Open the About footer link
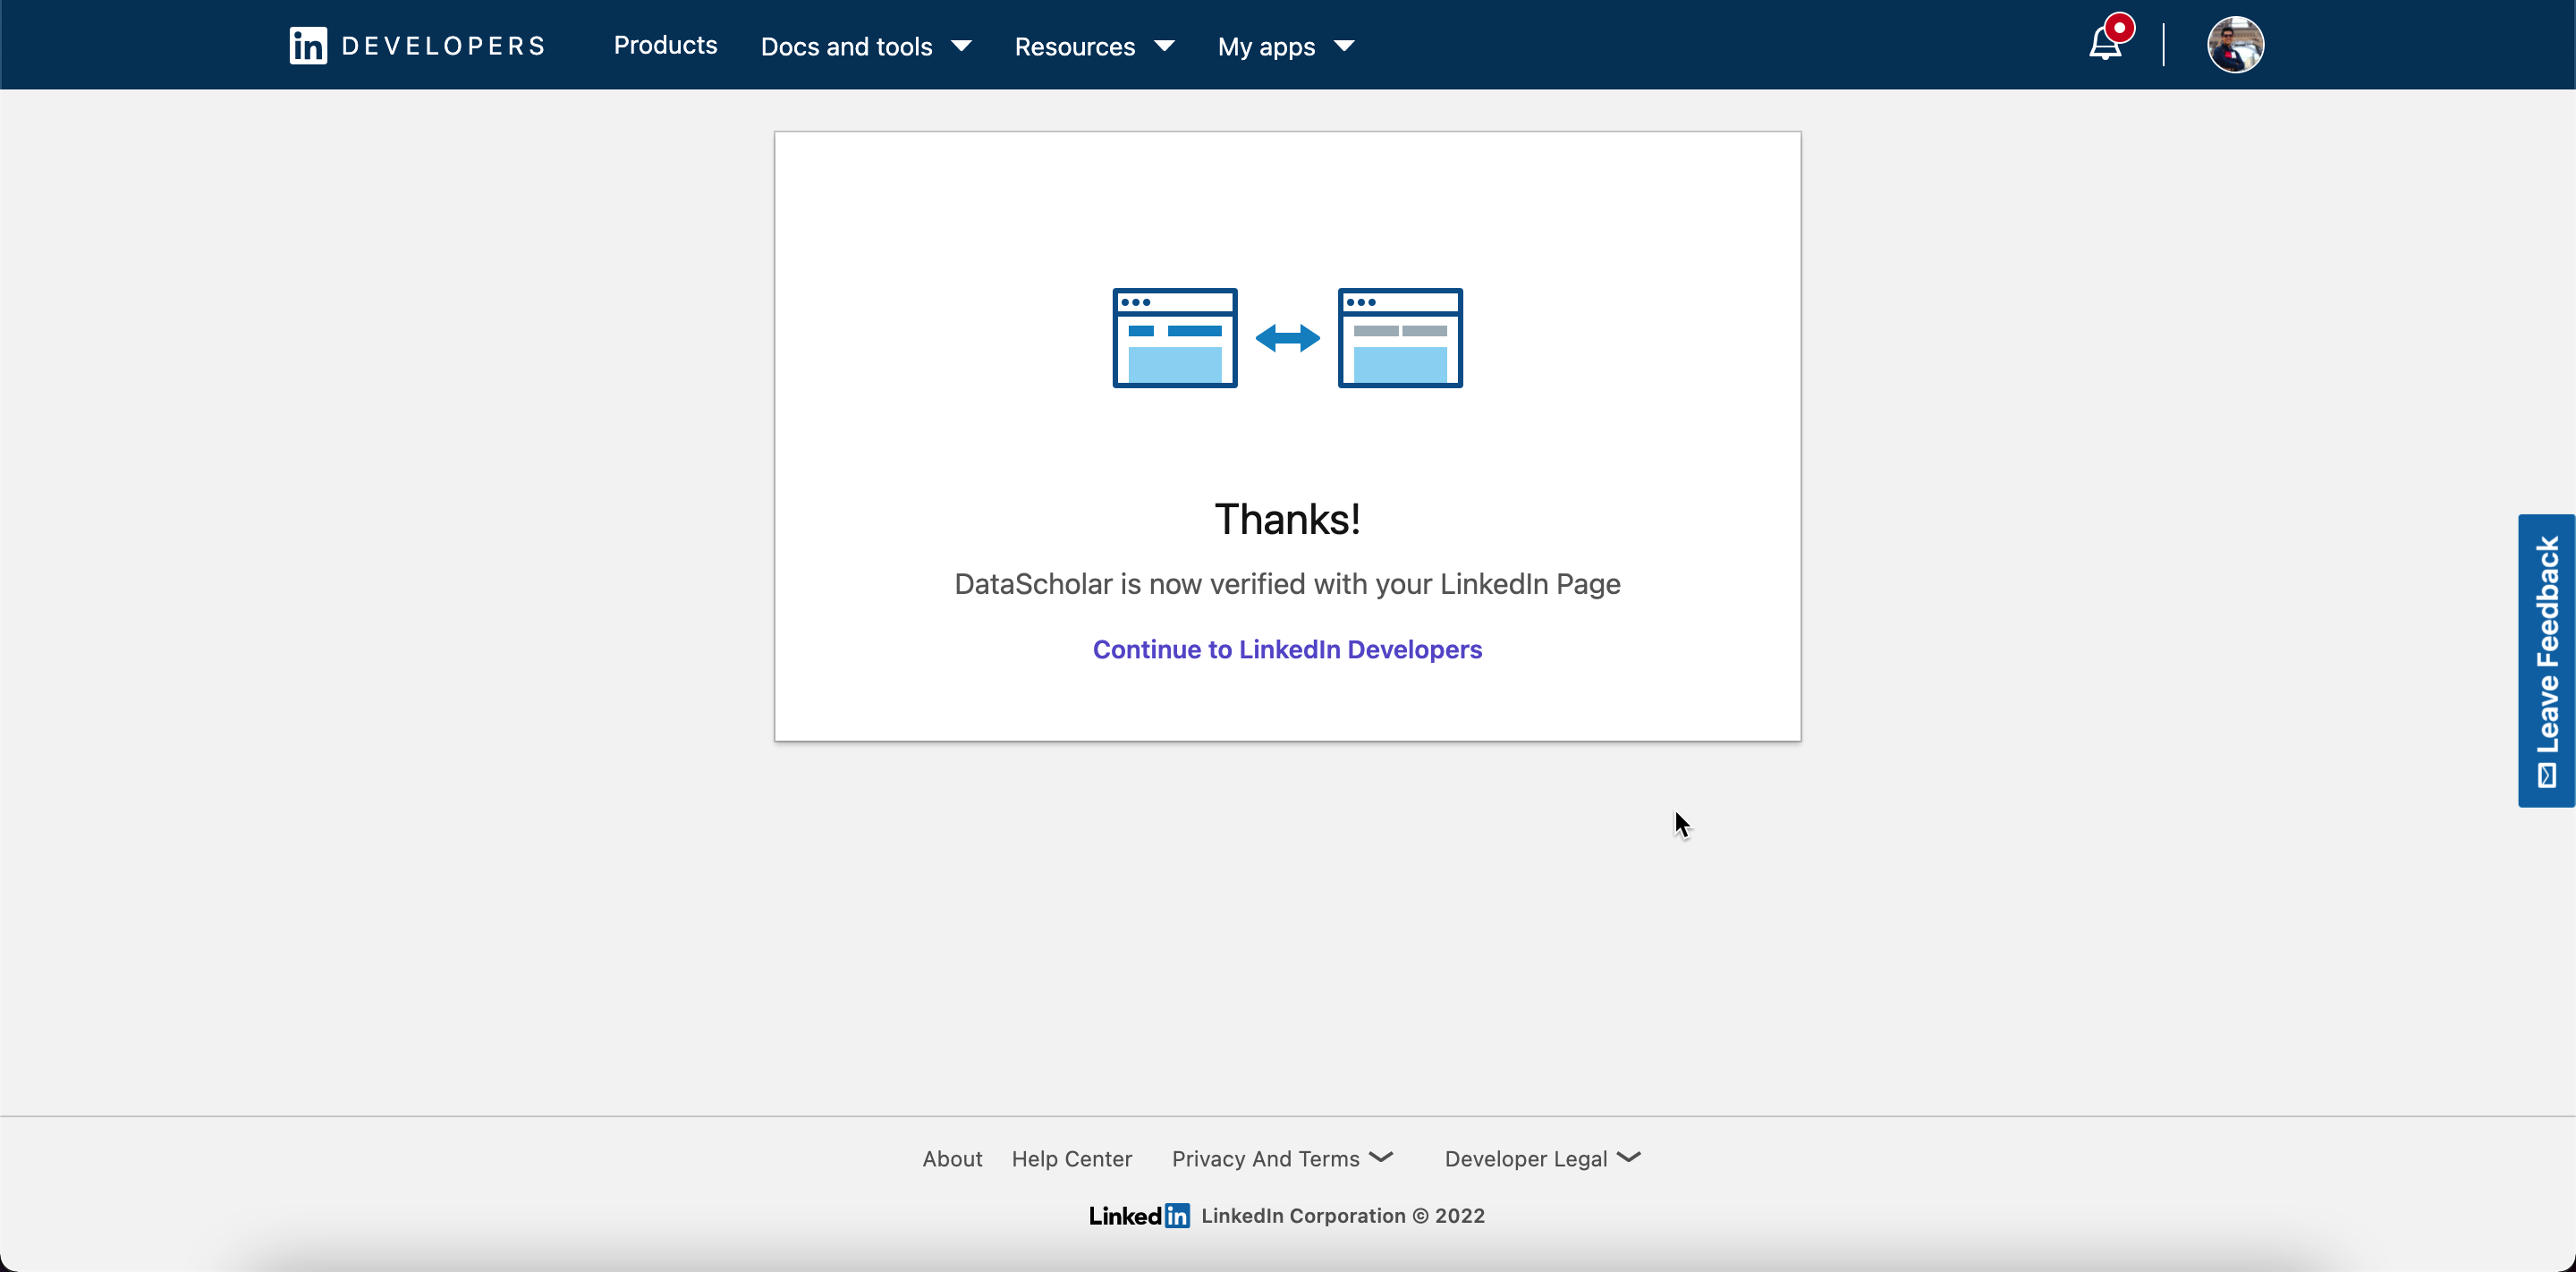The height and width of the screenshot is (1272, 2576). pos(952,1158)
